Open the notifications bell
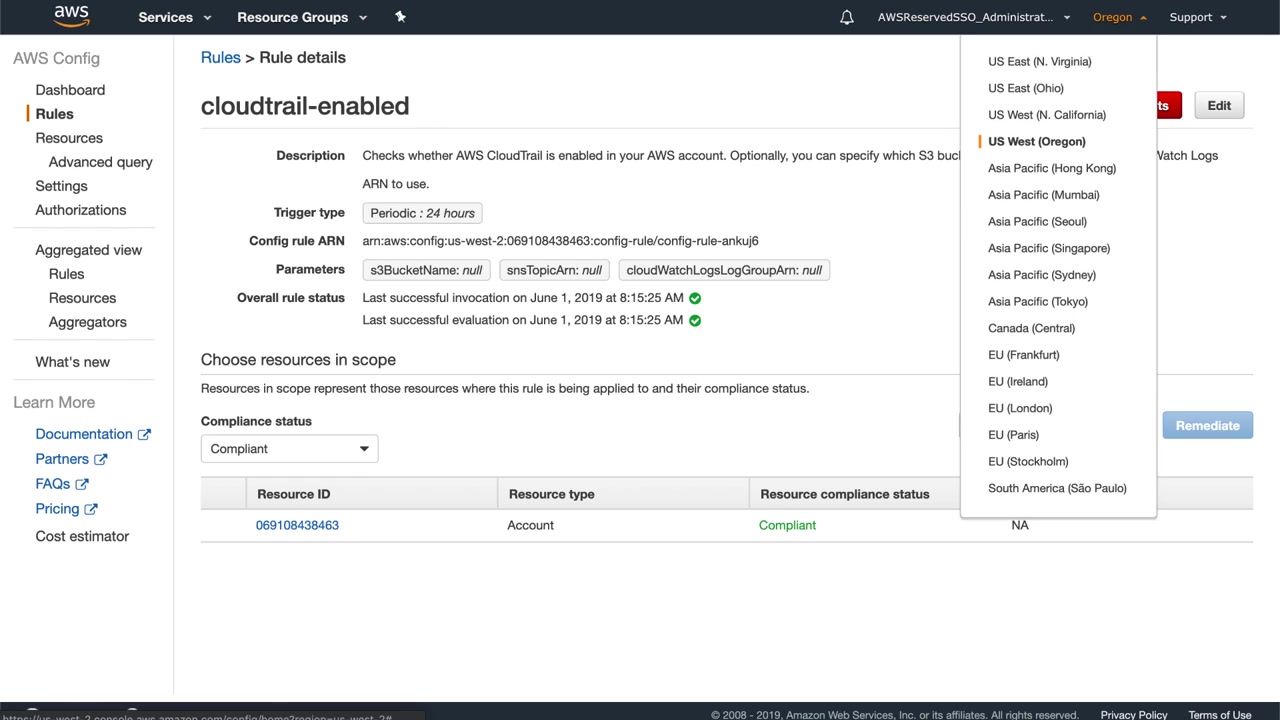Image resolution: width=1280 pixels, height=720 pixels. (847, 17)
